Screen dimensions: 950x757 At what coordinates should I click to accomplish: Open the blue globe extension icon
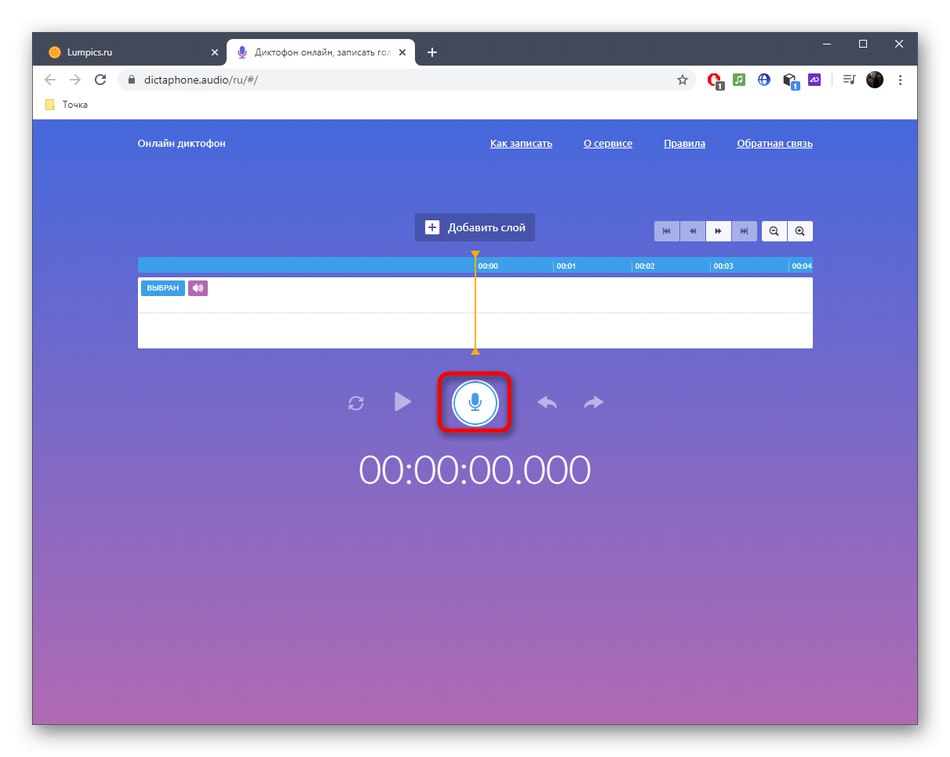coord(764,79)
